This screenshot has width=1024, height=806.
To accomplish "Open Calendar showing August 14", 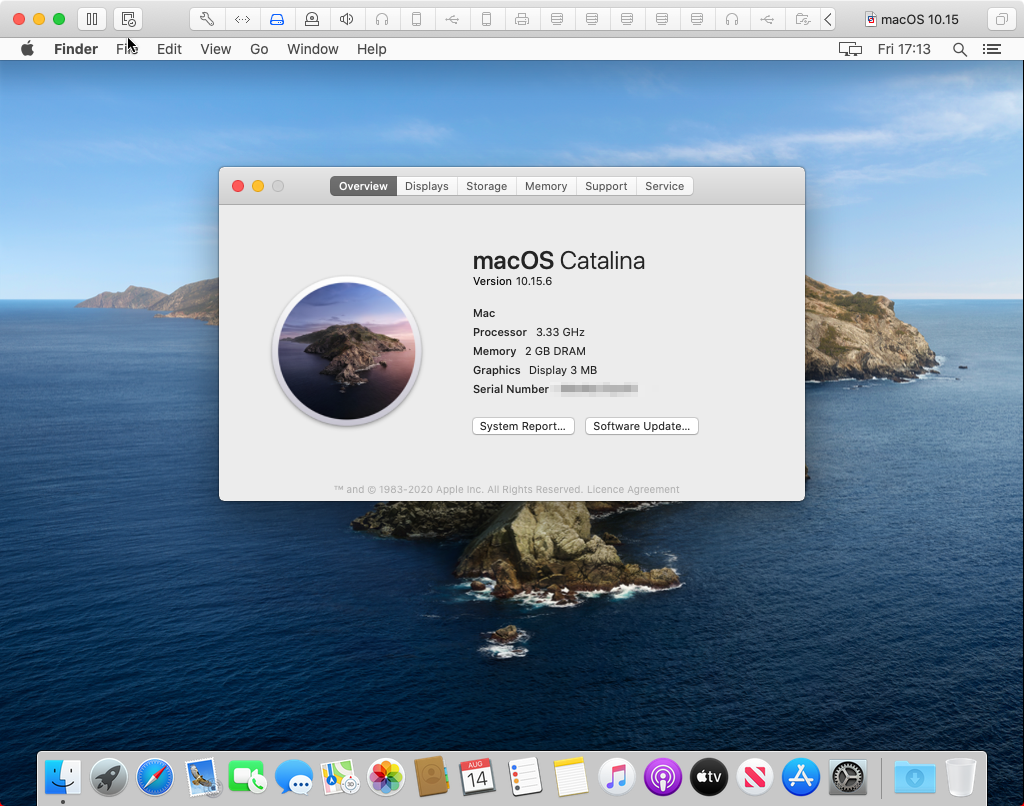I will pyautogui.click(x=477, y=777).
